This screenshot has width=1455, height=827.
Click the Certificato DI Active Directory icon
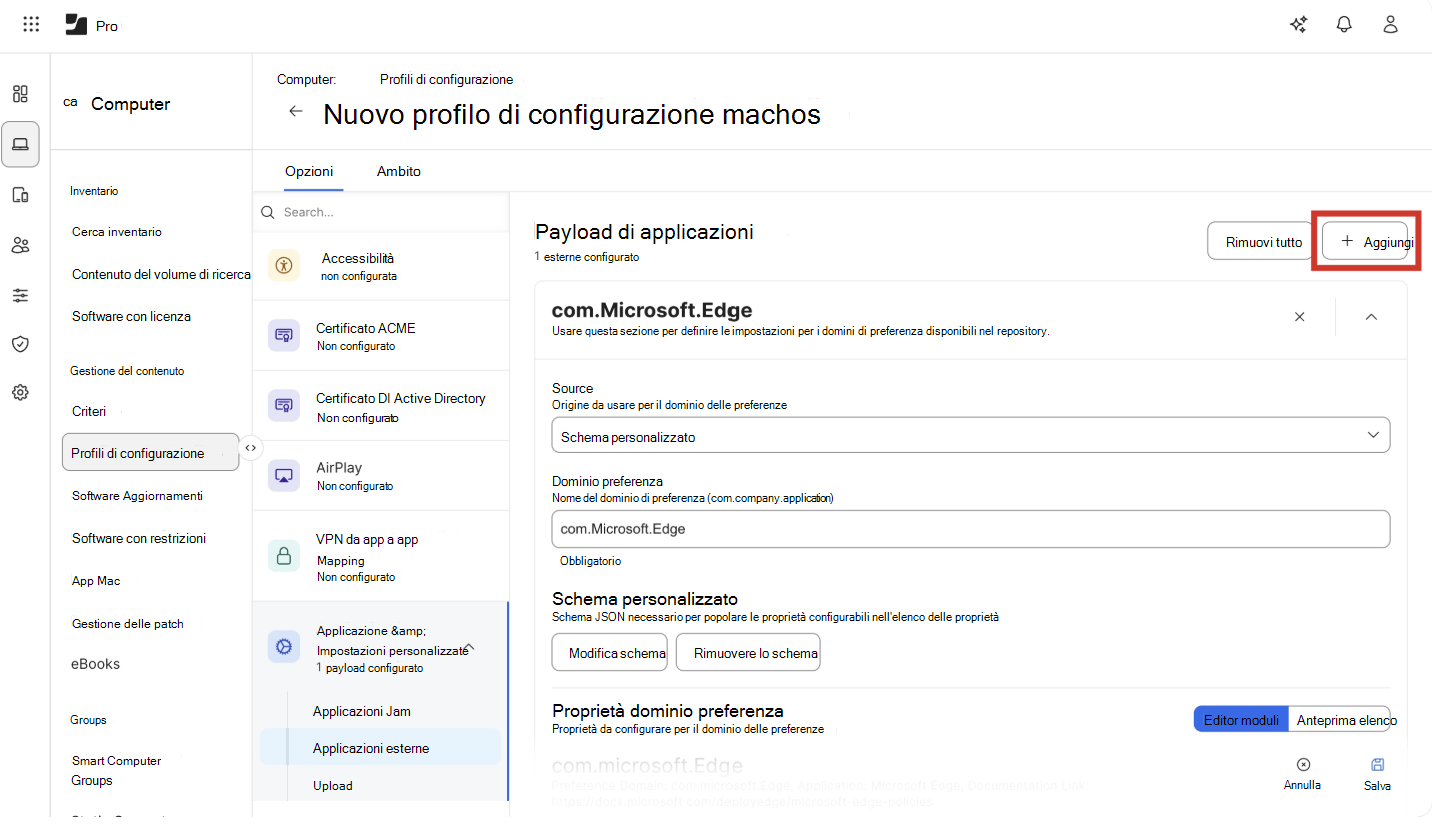[x=284, y=405]
